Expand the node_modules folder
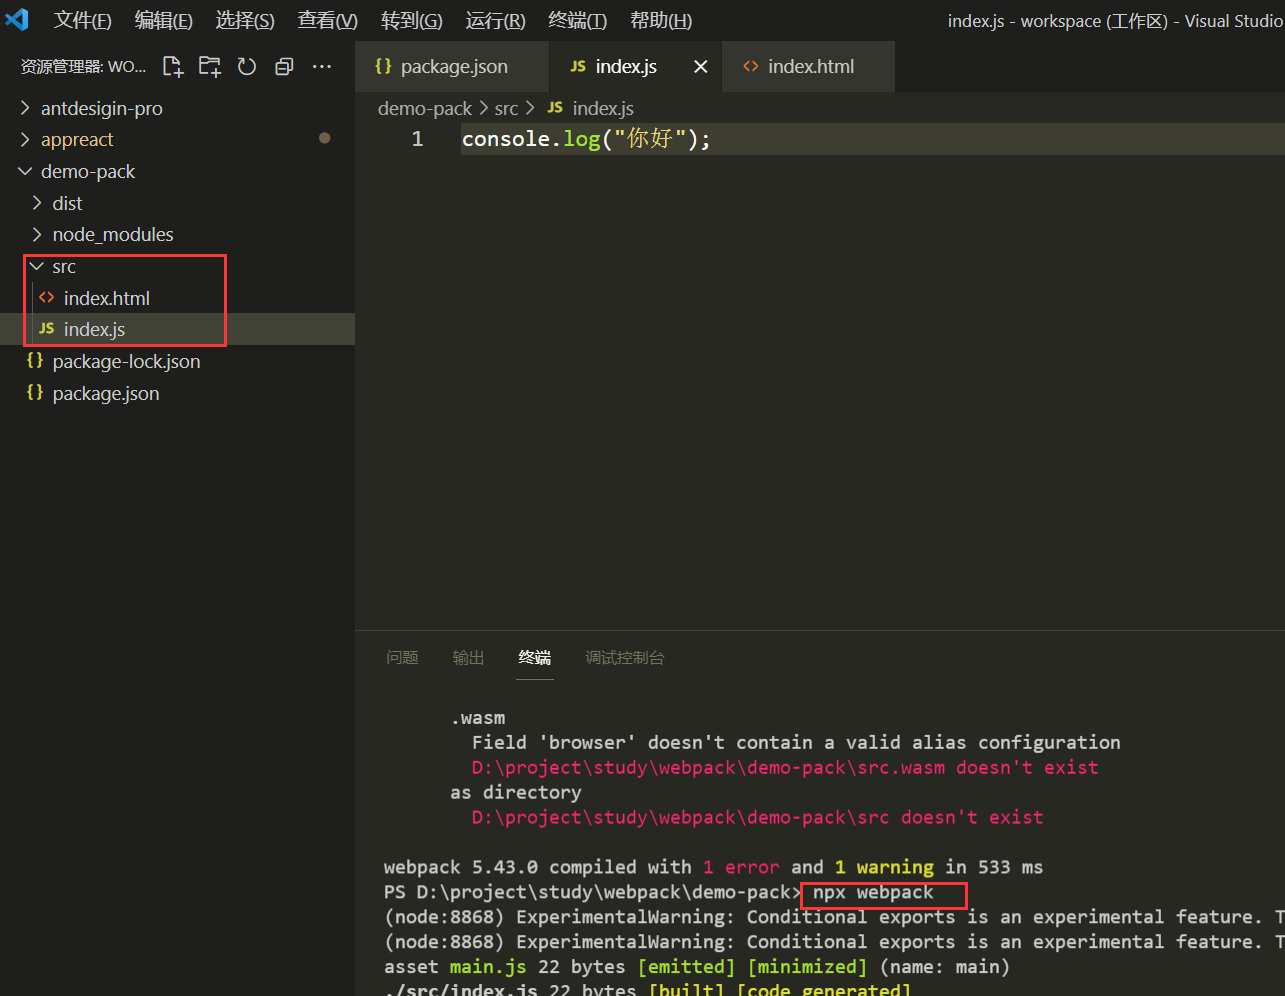This screenshot has height=996, width=1285. pyautogui.click(x=177, y=234)
